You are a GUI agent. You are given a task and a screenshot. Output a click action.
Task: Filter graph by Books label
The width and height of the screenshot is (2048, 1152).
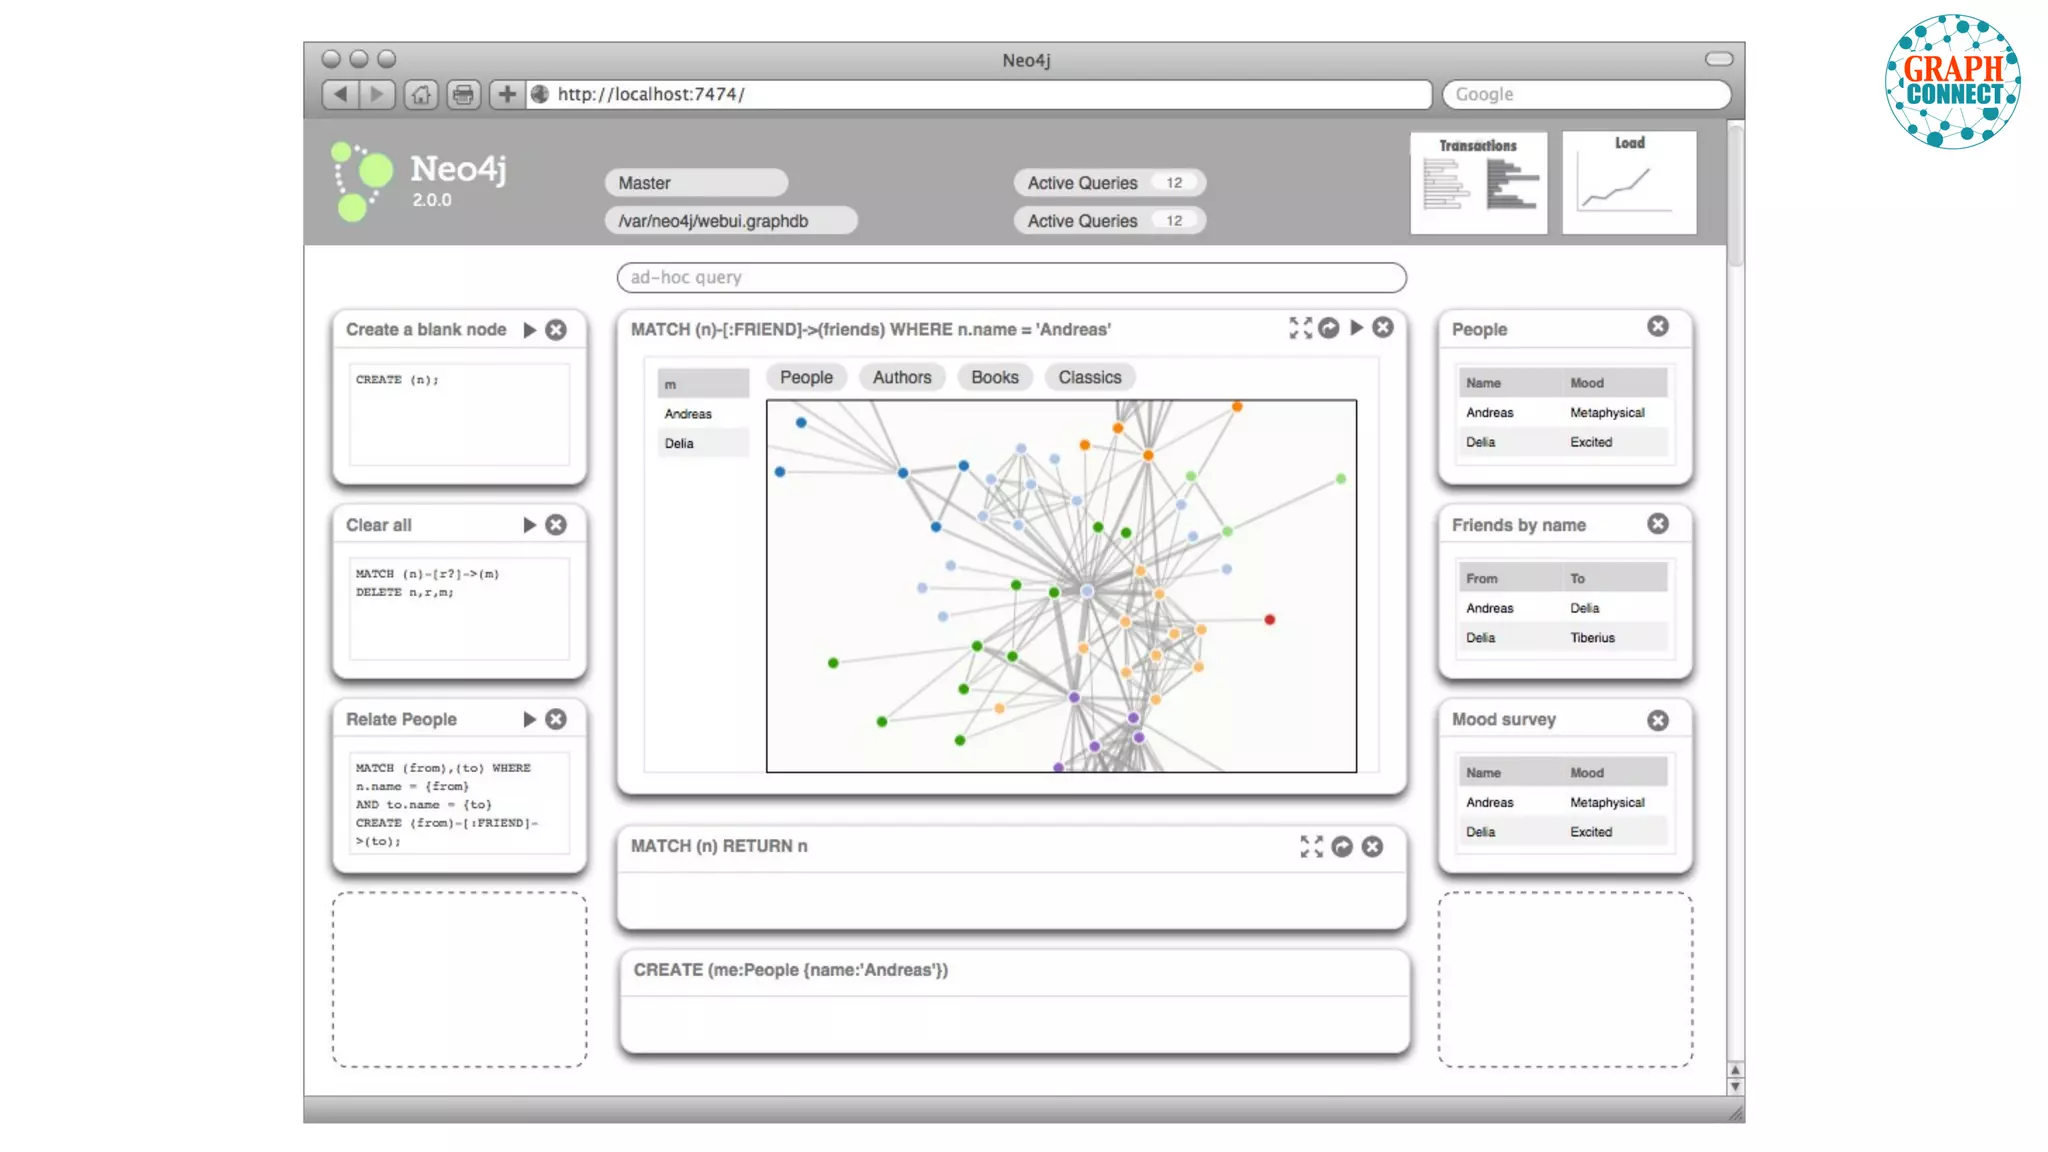994,377
